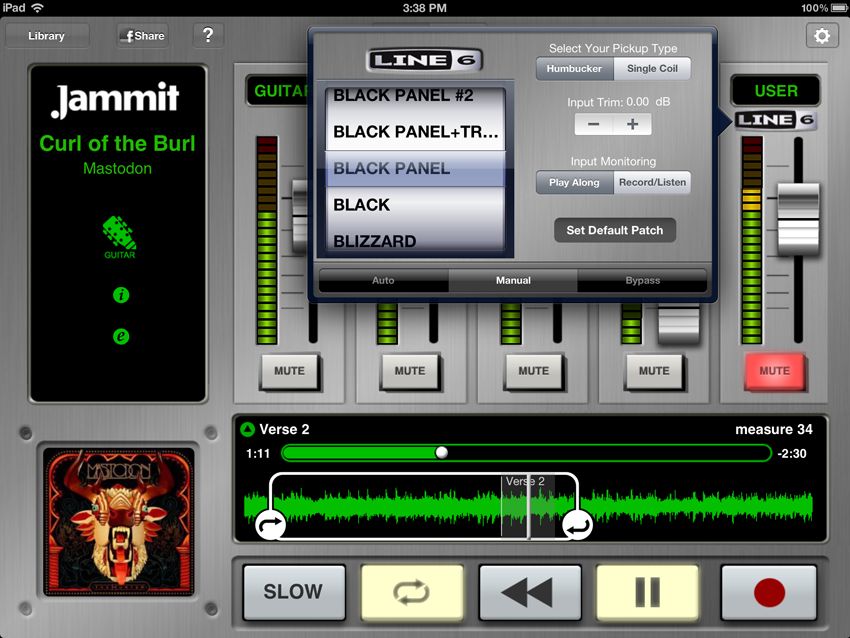Screen dimensions: 850x638
Task: Open the settings gear
Action: [x=822, y=36]
